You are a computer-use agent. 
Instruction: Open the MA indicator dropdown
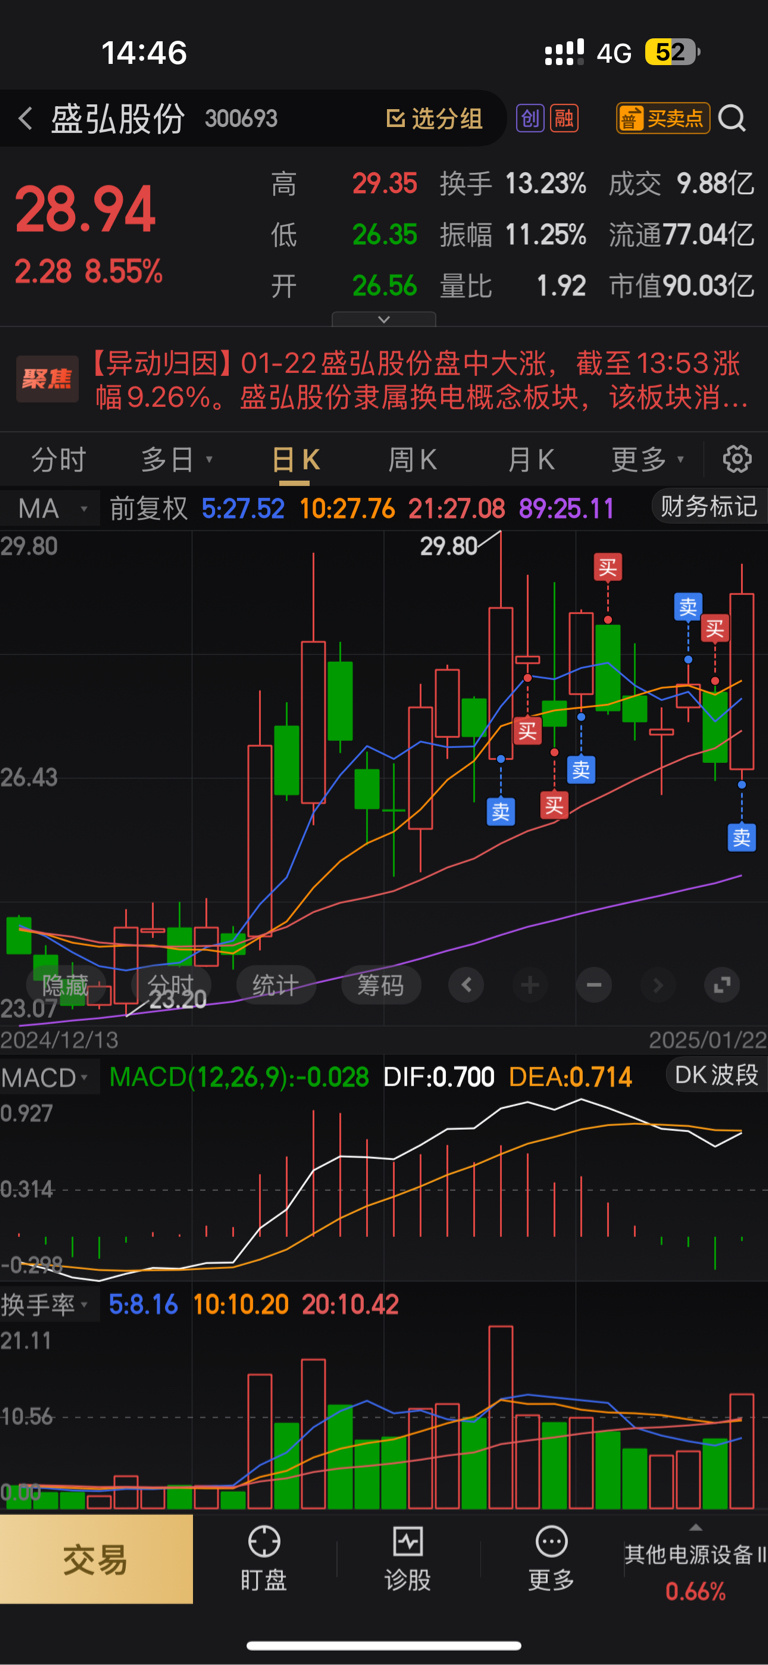[52, 508]
